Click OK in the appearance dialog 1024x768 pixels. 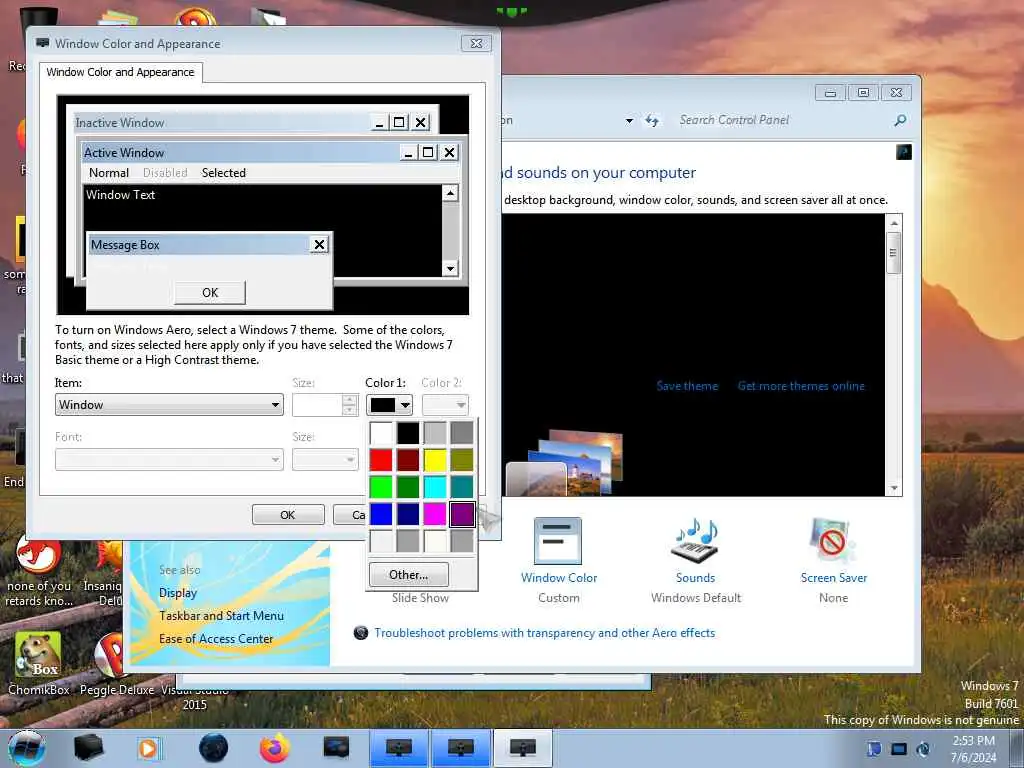click(288, 515)
